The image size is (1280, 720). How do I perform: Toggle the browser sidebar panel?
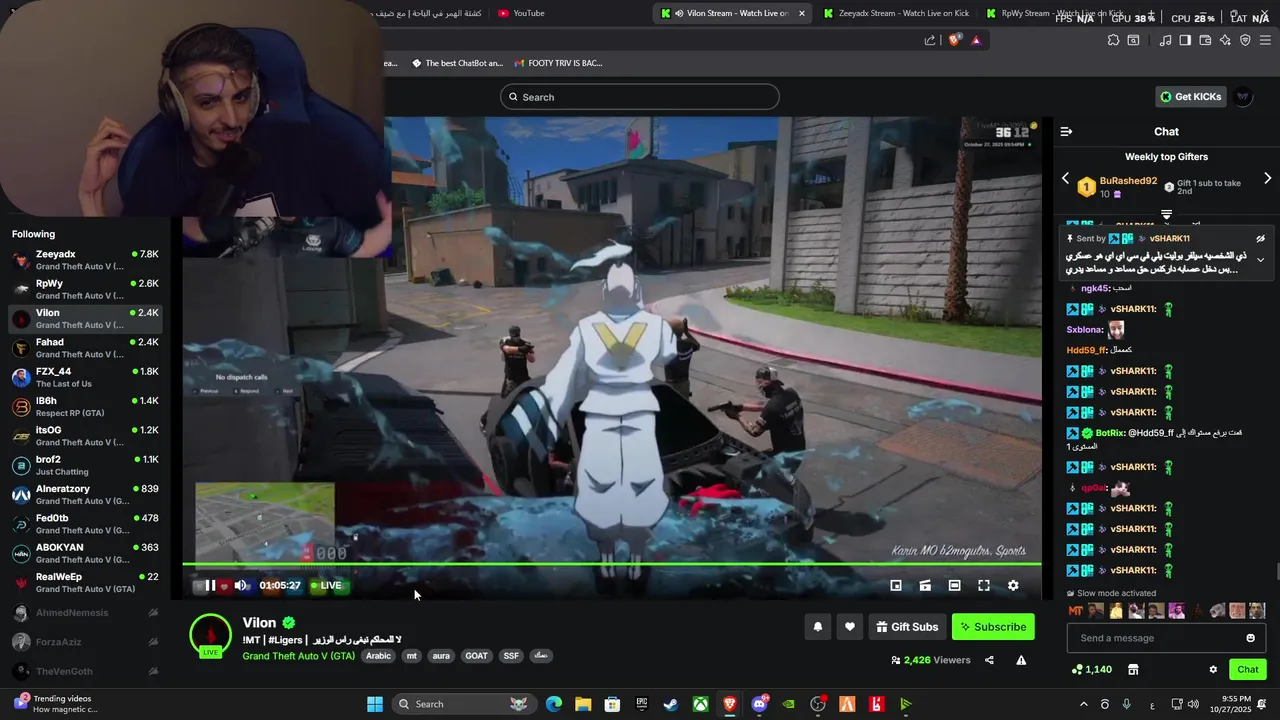1185,40
